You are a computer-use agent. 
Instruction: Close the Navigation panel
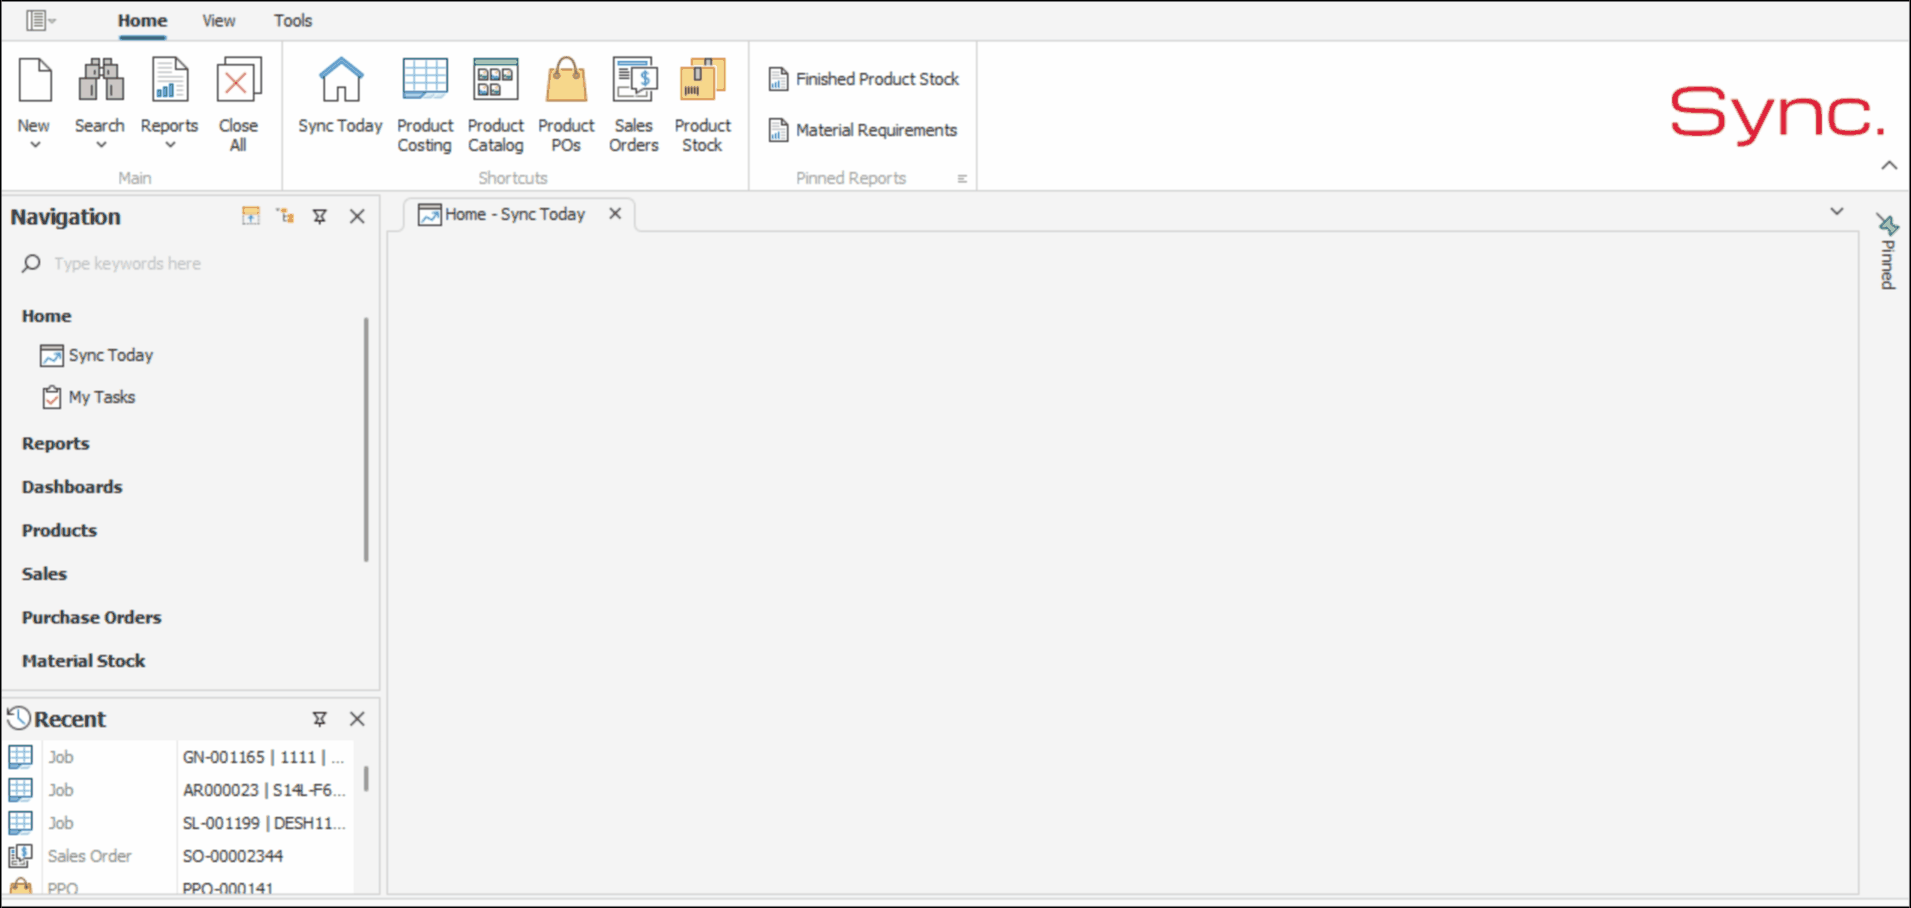pyautogui.click(x=357, y=216)
